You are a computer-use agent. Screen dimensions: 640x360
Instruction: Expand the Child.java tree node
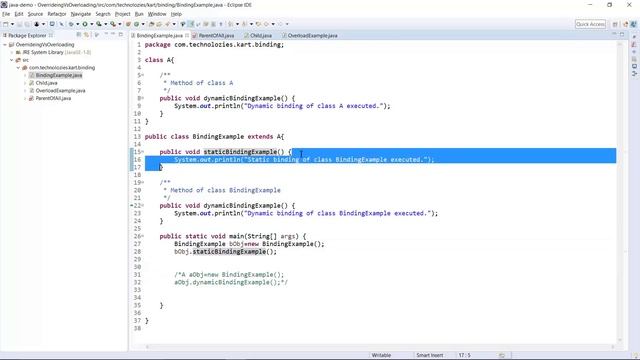pyautogui.click(x=25, y=83)
